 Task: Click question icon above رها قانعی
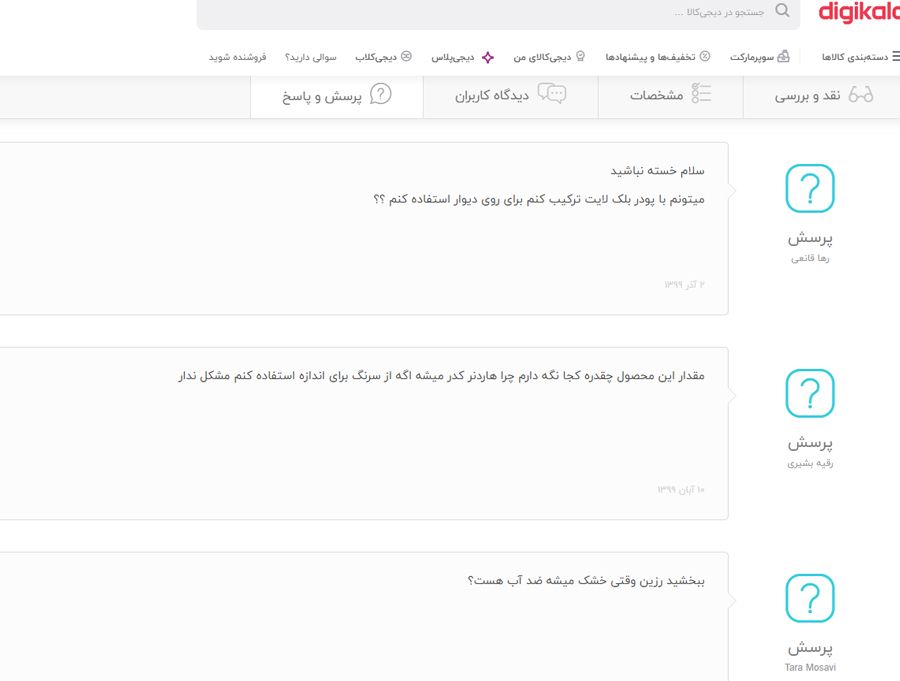(810, 188)
